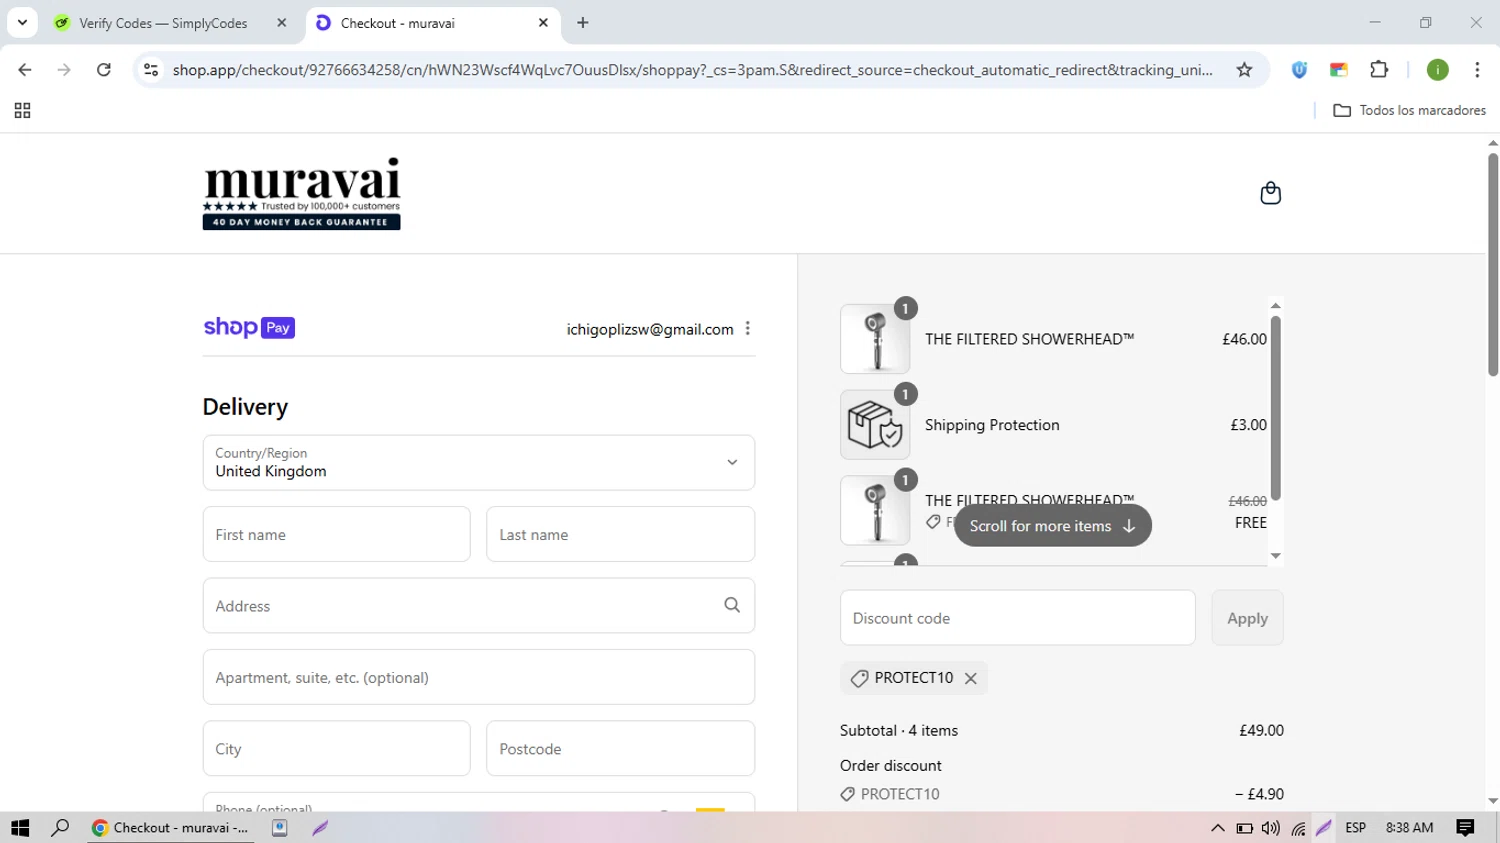Reload the checkout page
The width and height of the screenshot is (1500, 843).
(x=104, y=70)
